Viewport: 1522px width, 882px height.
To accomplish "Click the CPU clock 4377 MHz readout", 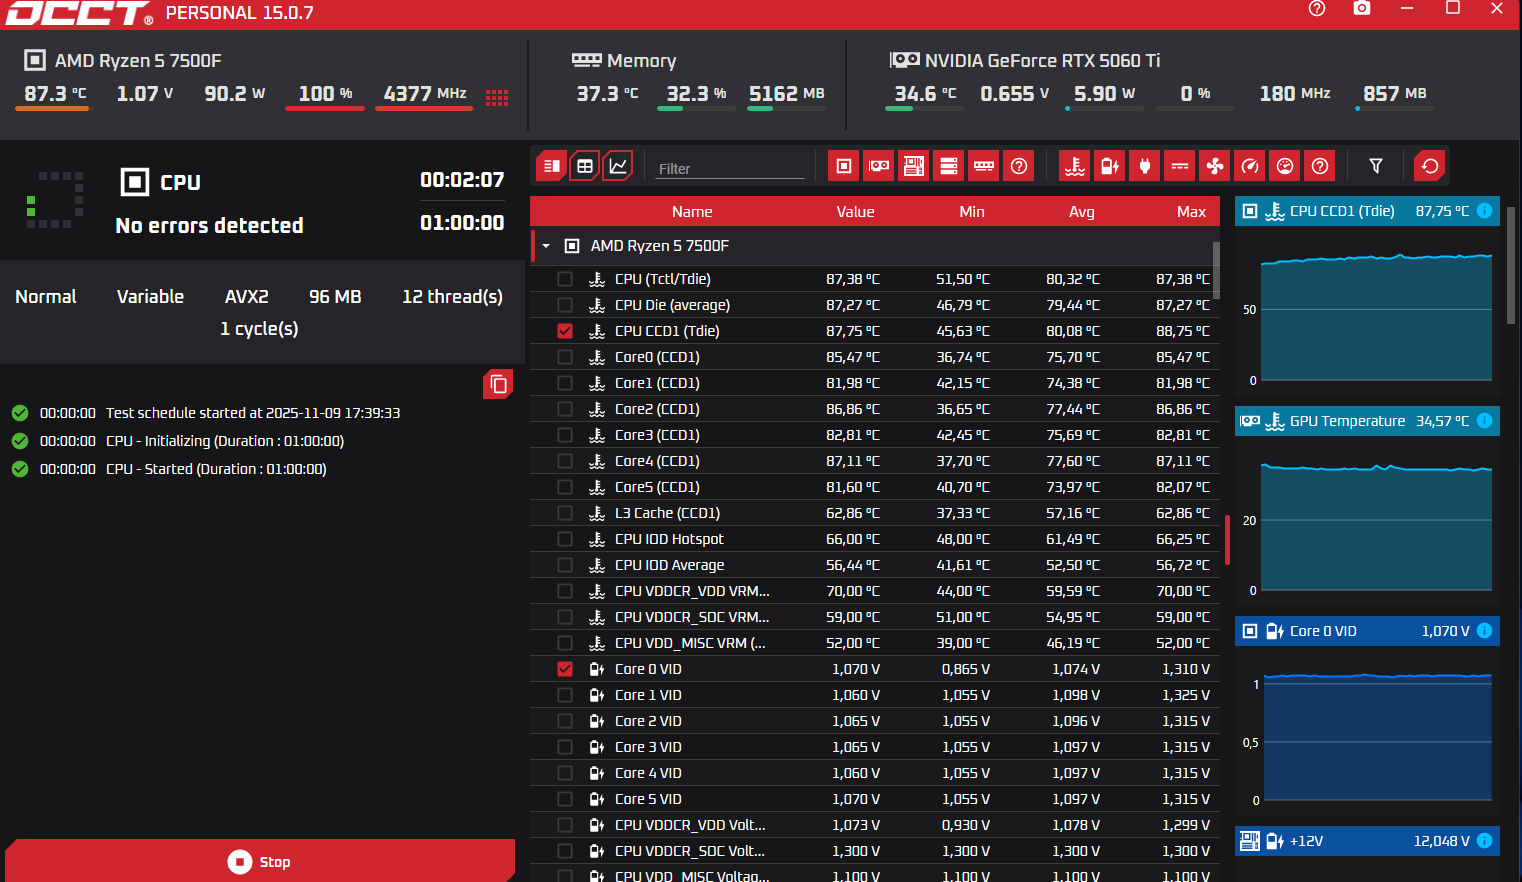I will pyautogui.click(x=425, y=94).
